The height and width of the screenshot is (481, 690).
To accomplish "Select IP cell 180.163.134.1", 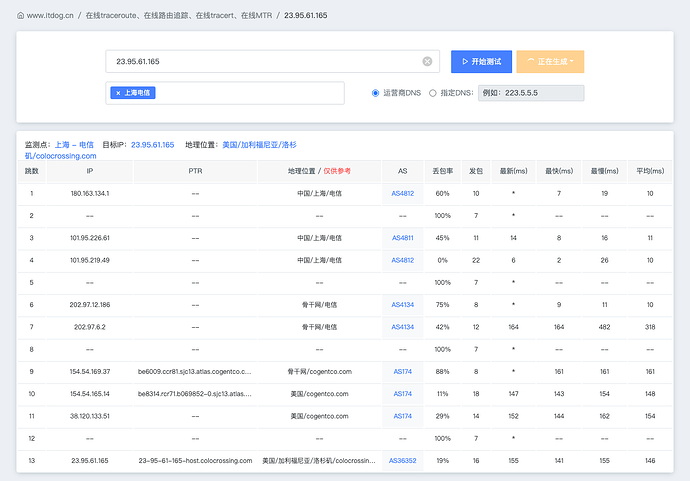I will pyautogui.click(x=90, y=193).
